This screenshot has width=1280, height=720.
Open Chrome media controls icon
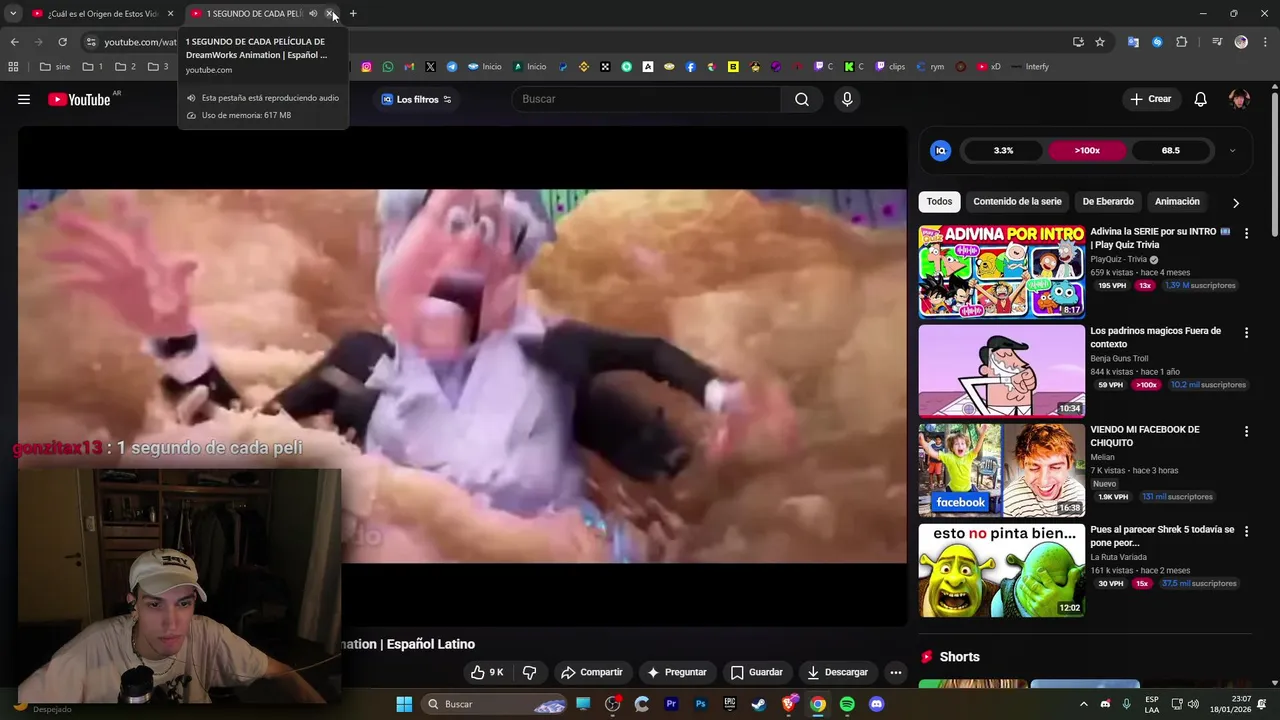coord(1217,42)
